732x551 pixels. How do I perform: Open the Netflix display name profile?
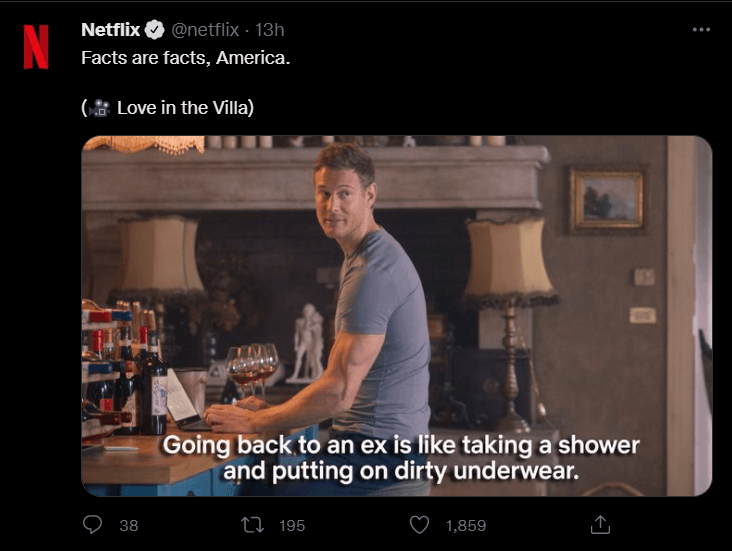111,30
